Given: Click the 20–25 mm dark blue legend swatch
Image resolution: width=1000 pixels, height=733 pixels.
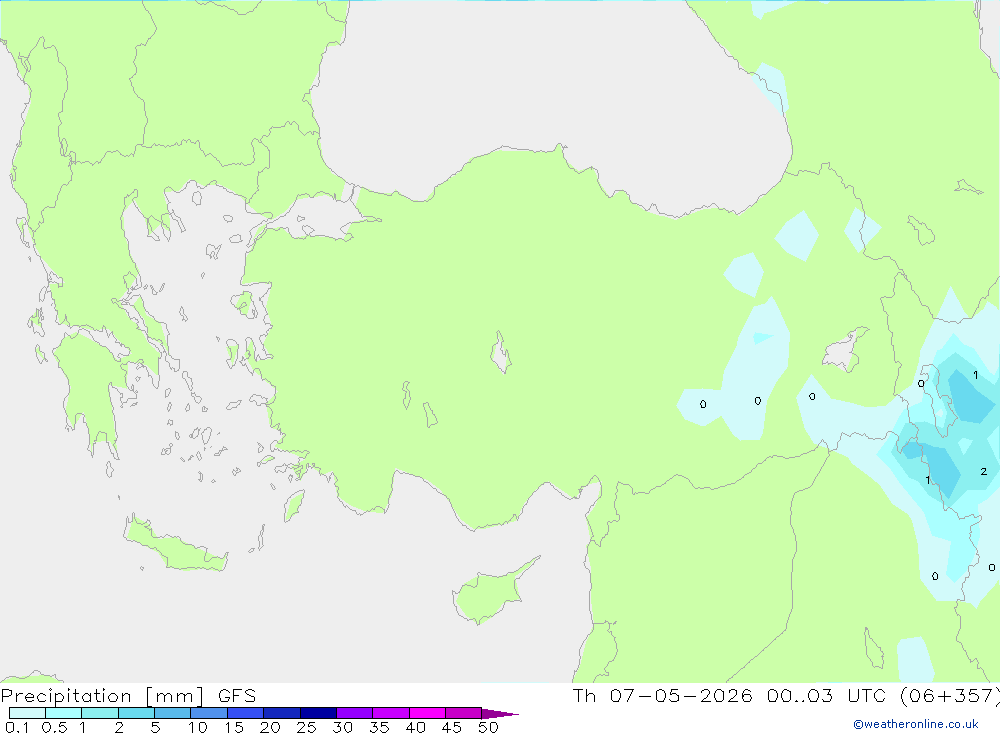Looking at the screenshot, I should [x=281, y=713].
